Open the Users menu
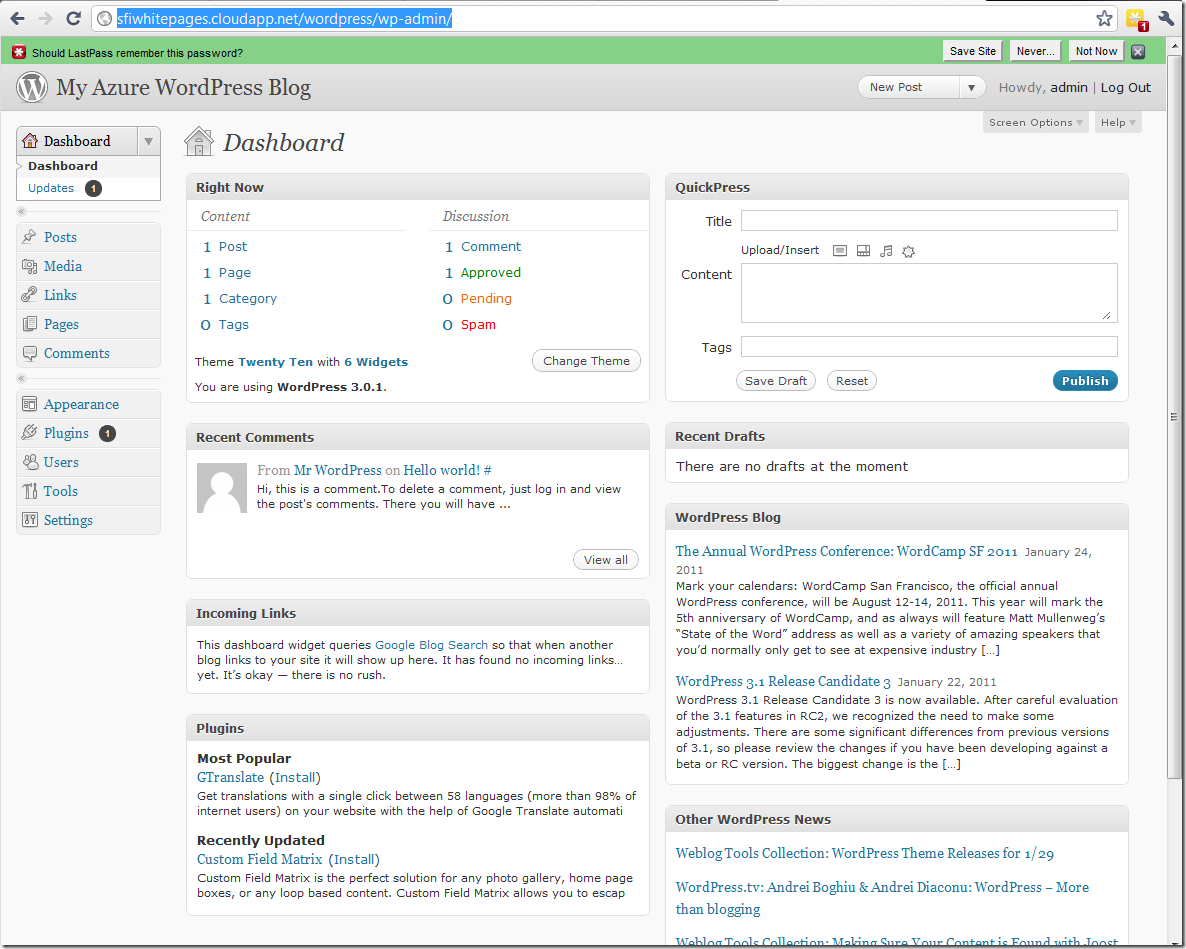The height and width of the screenshot is (949, 1186). (x=61, y=462)
